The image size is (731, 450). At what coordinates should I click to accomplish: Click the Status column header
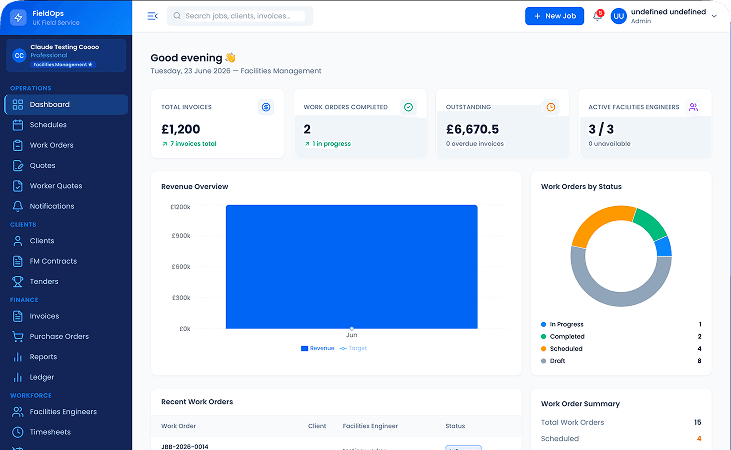455,426
